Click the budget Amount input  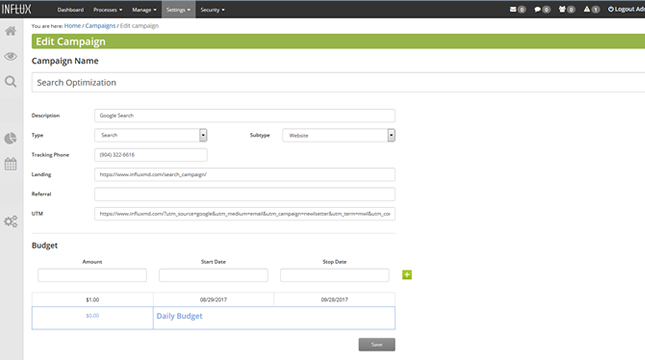point(92,275)
